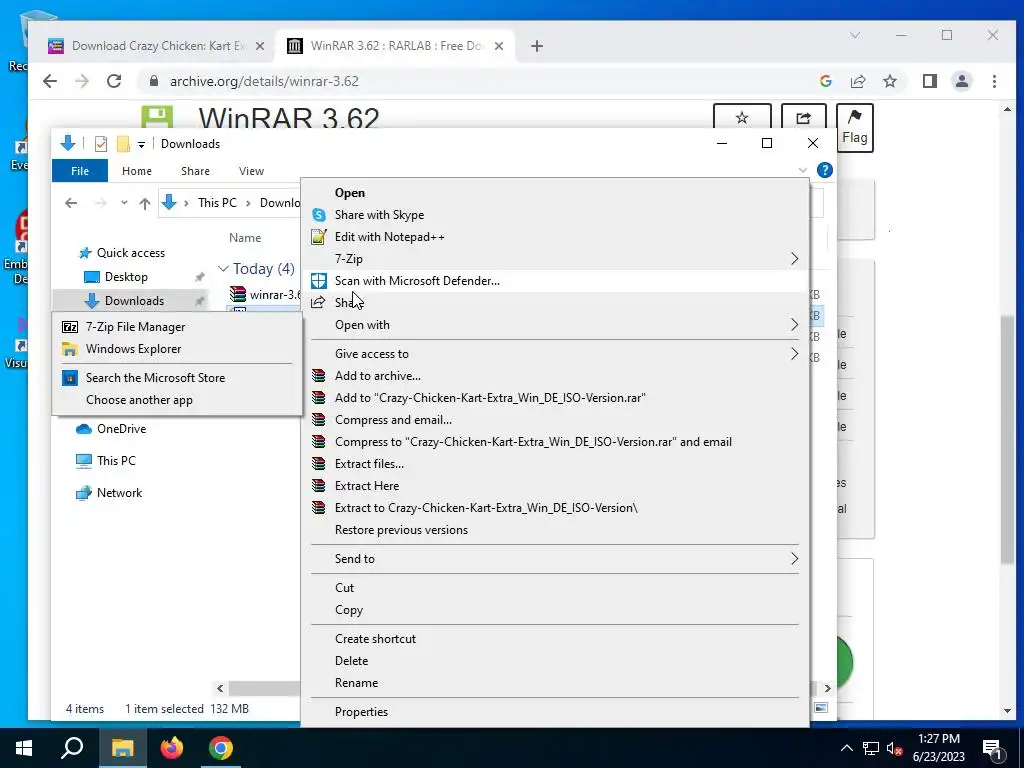Select Network in sidebar
The image size is (1024, 768).
point(119,493)
